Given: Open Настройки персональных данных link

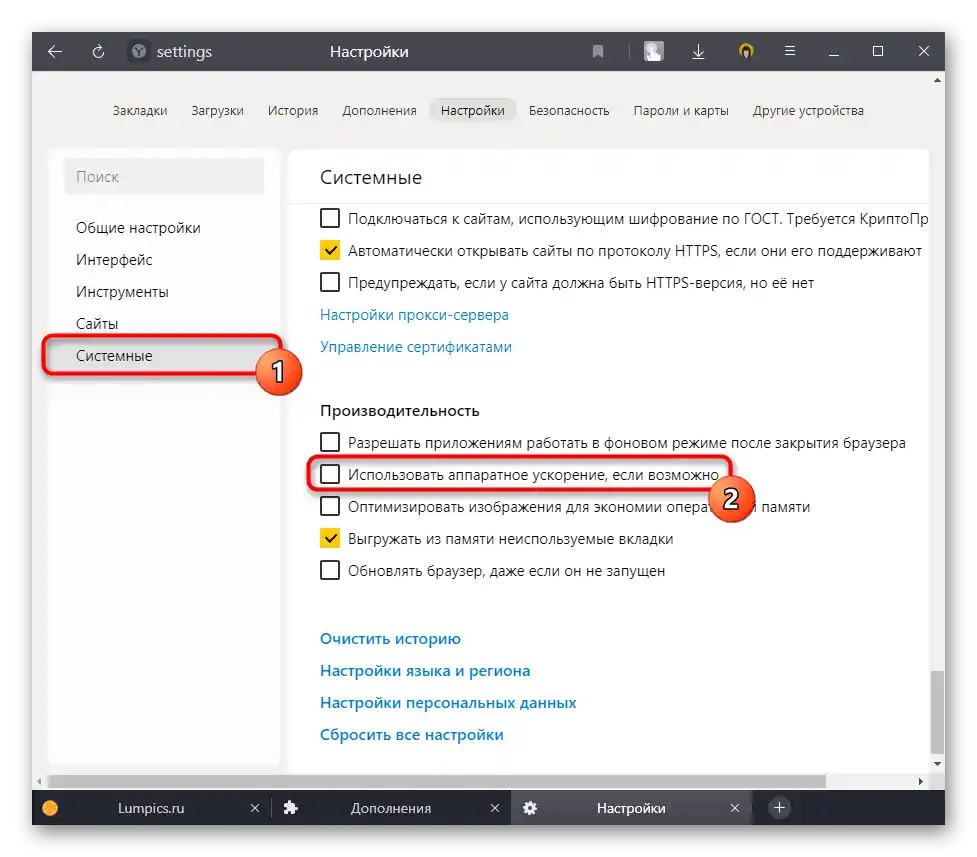Looking at the screenshot, I should tap(448, 702).
